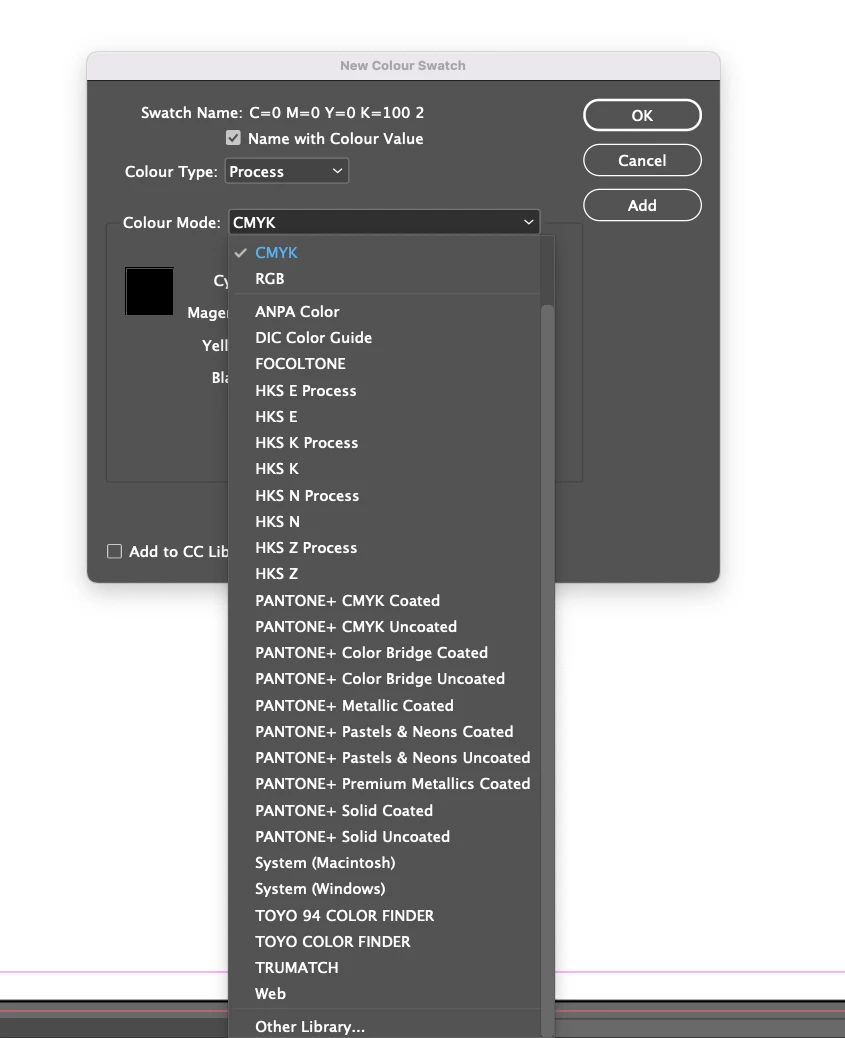Select RGB colour mode

click(x=384, y=279)
